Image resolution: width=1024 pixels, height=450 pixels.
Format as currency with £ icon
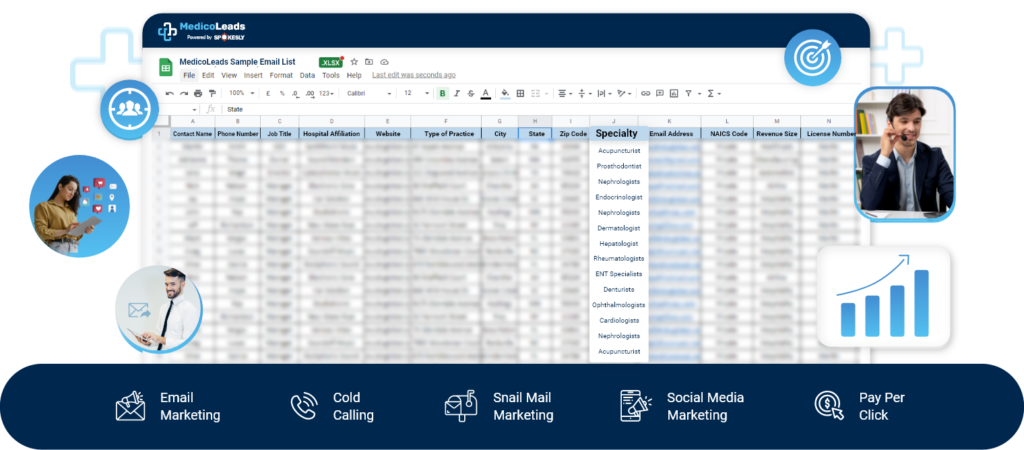coord(268,93)
